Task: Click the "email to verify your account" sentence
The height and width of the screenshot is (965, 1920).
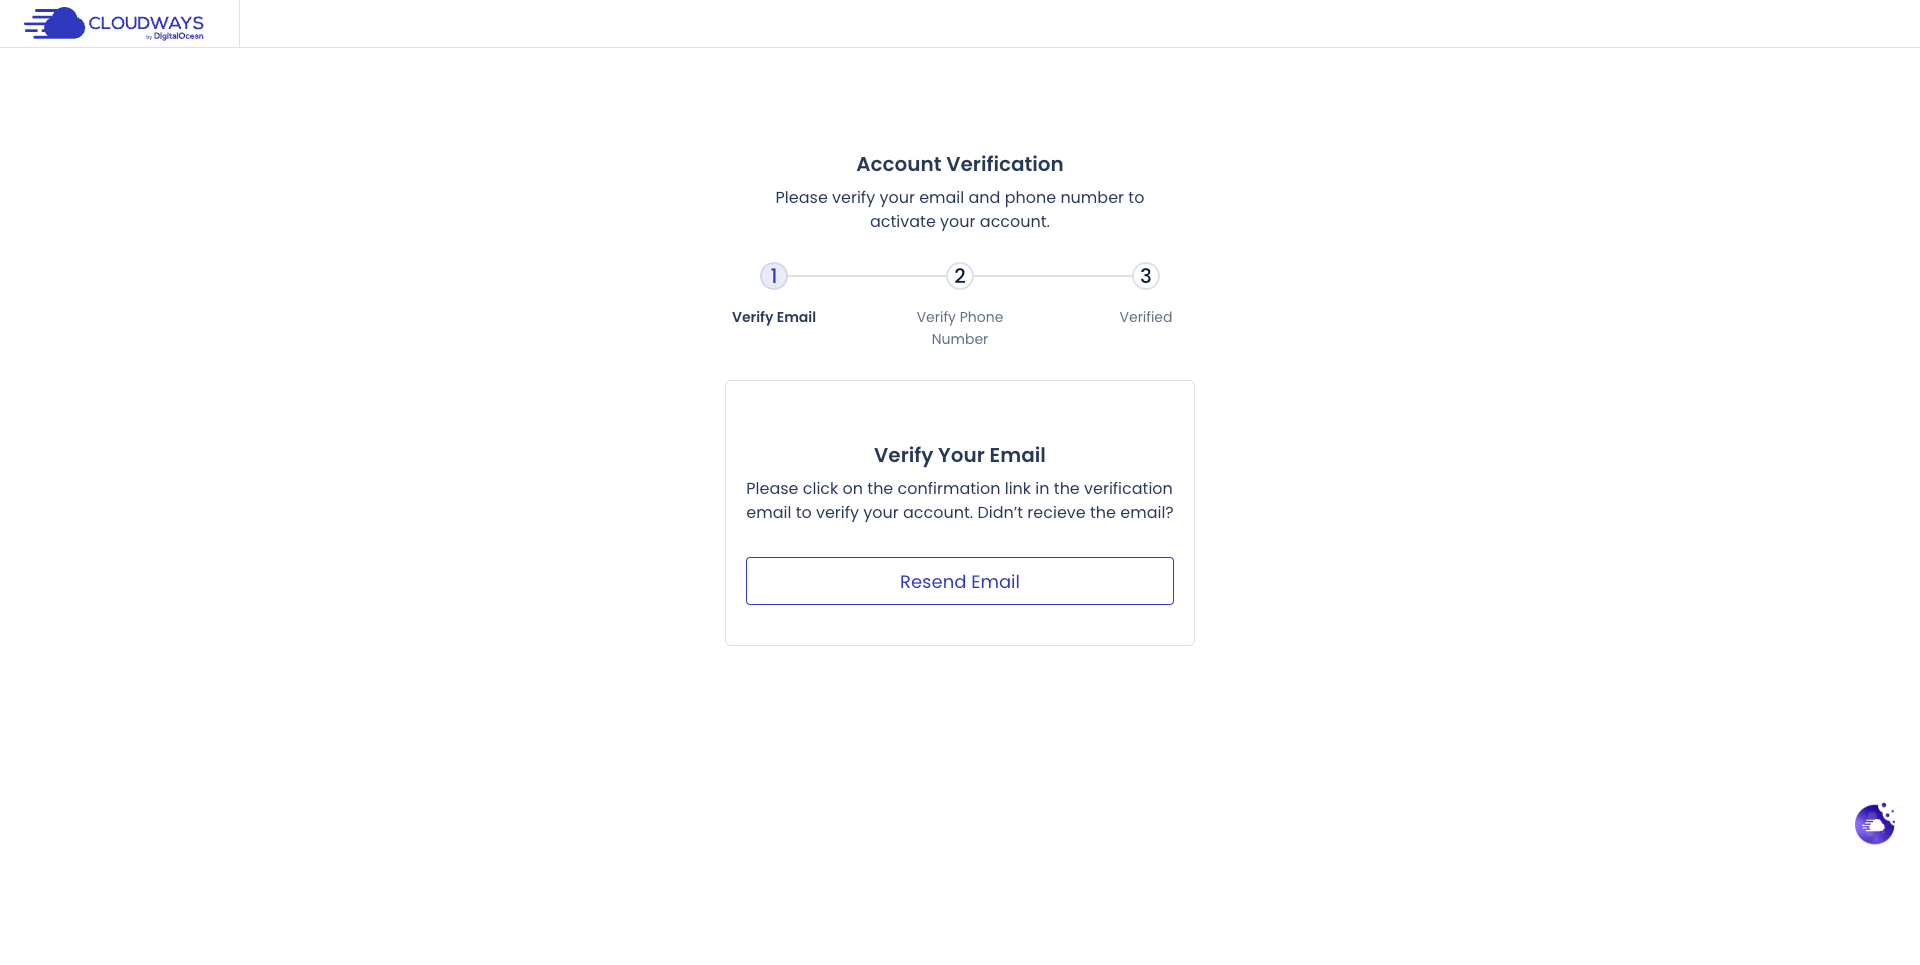Action: pyautogui.click(x=858, y=513)
